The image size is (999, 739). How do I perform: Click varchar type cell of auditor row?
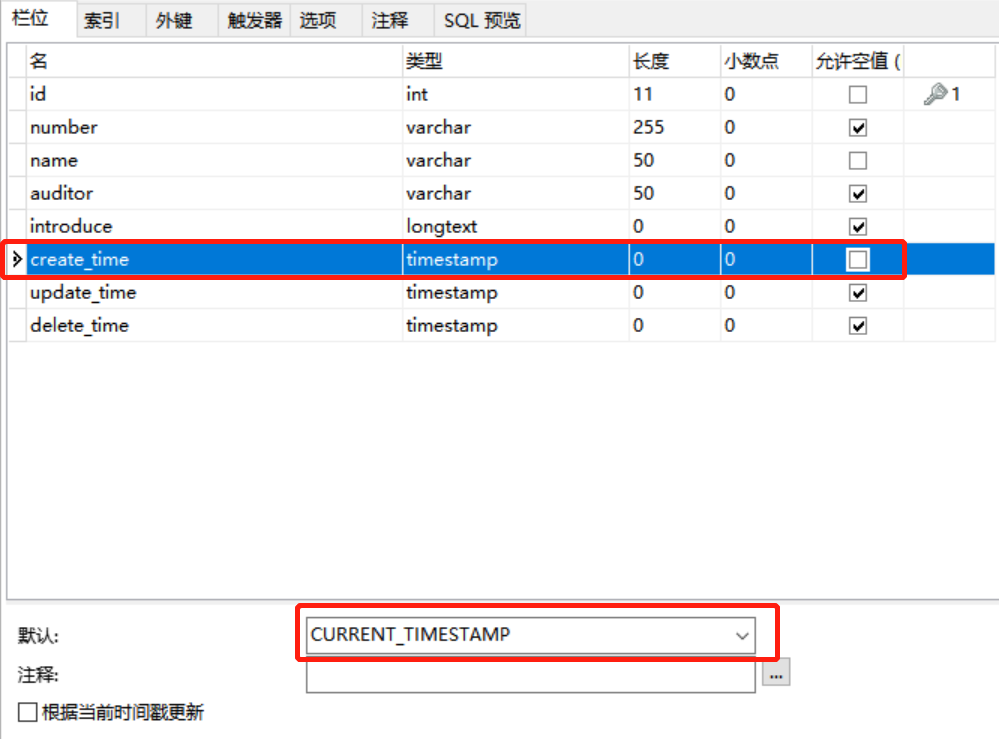pyautogui.click(x=515, y=194)
